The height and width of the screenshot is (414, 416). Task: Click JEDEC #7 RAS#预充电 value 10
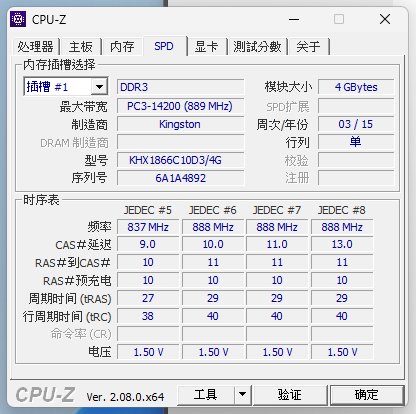277,280
